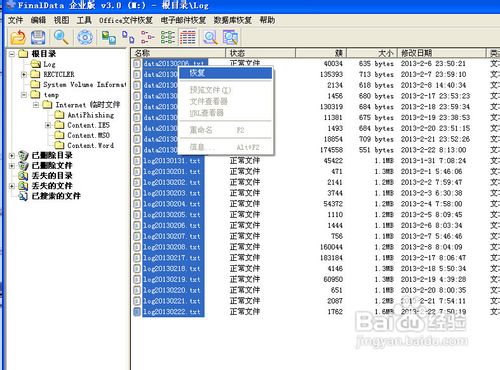The image size is (500, 370).
Task: Select the file log20130221.txt
Action: (x=172, y=301)
